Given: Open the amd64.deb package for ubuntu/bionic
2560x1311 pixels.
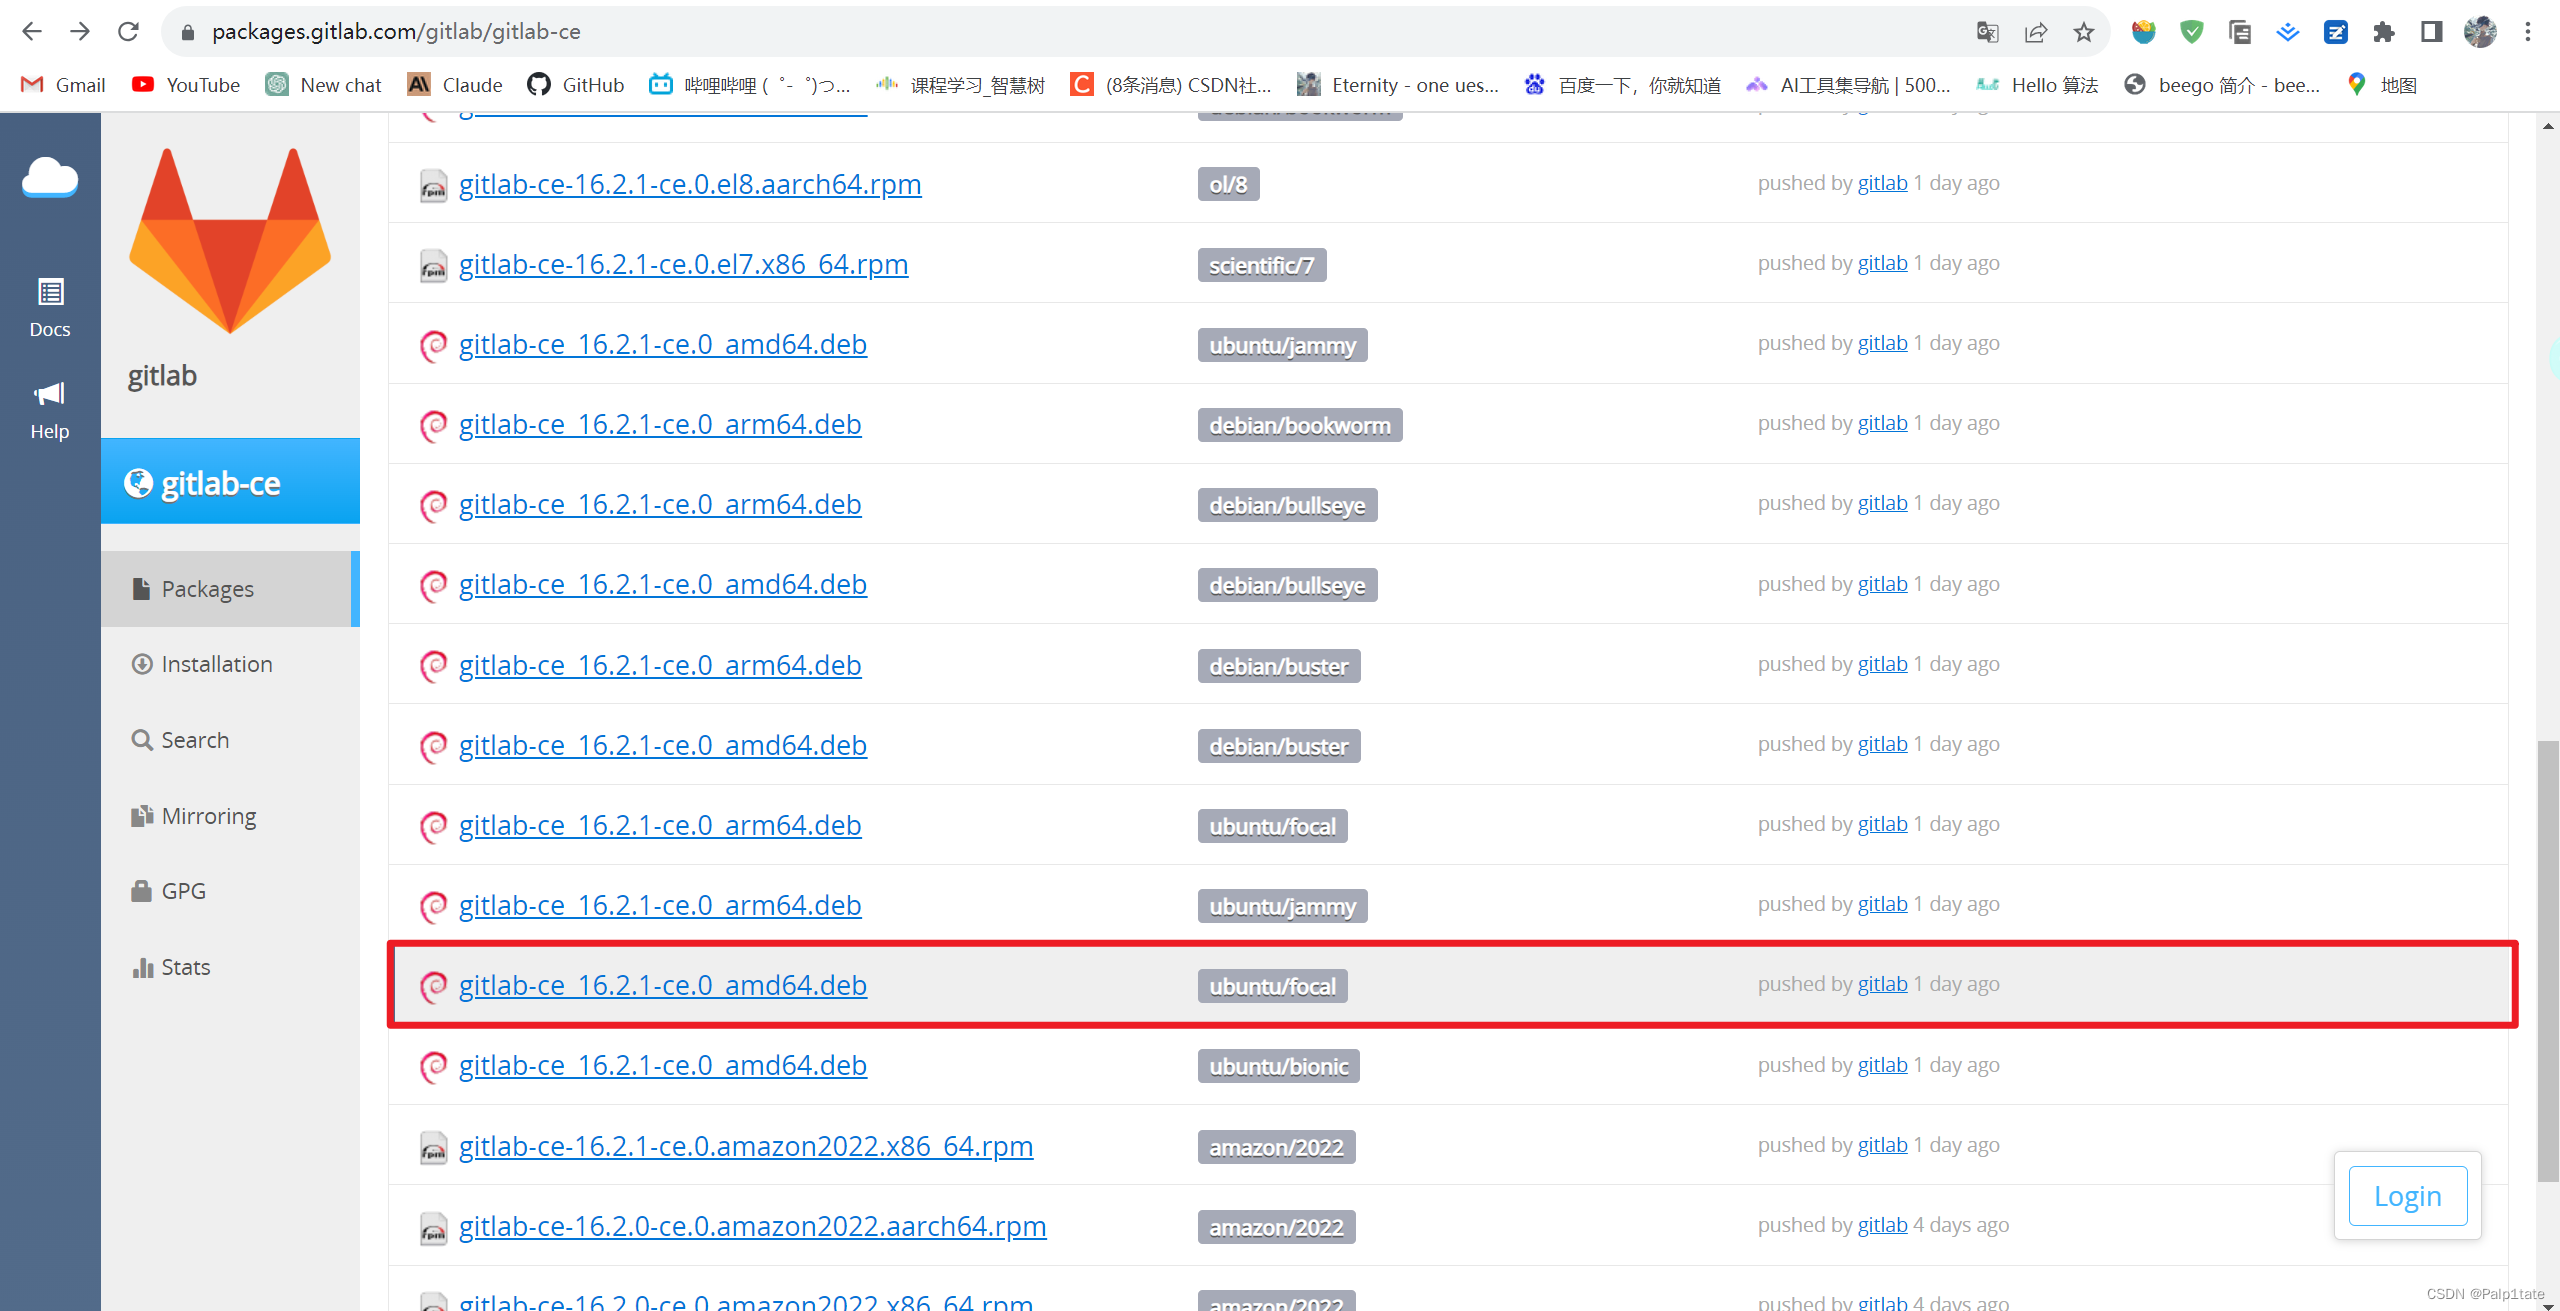Looking at the screenshot, I should click(663, 1065).
